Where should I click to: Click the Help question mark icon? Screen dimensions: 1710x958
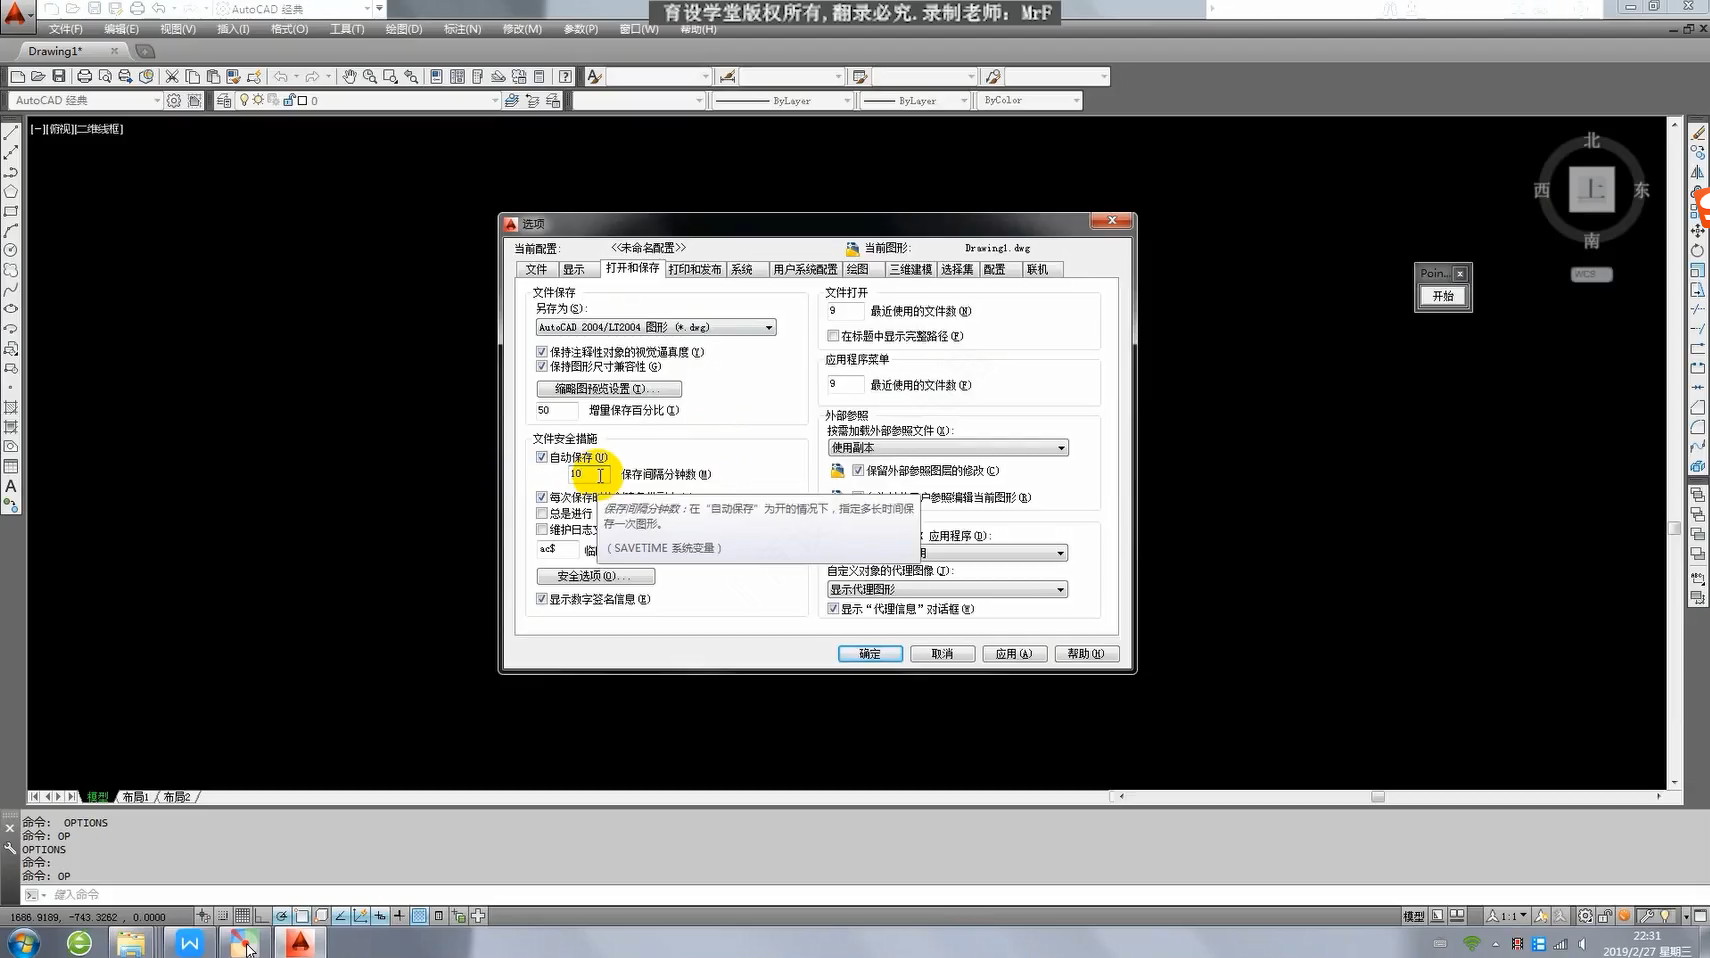coord(566,76)
